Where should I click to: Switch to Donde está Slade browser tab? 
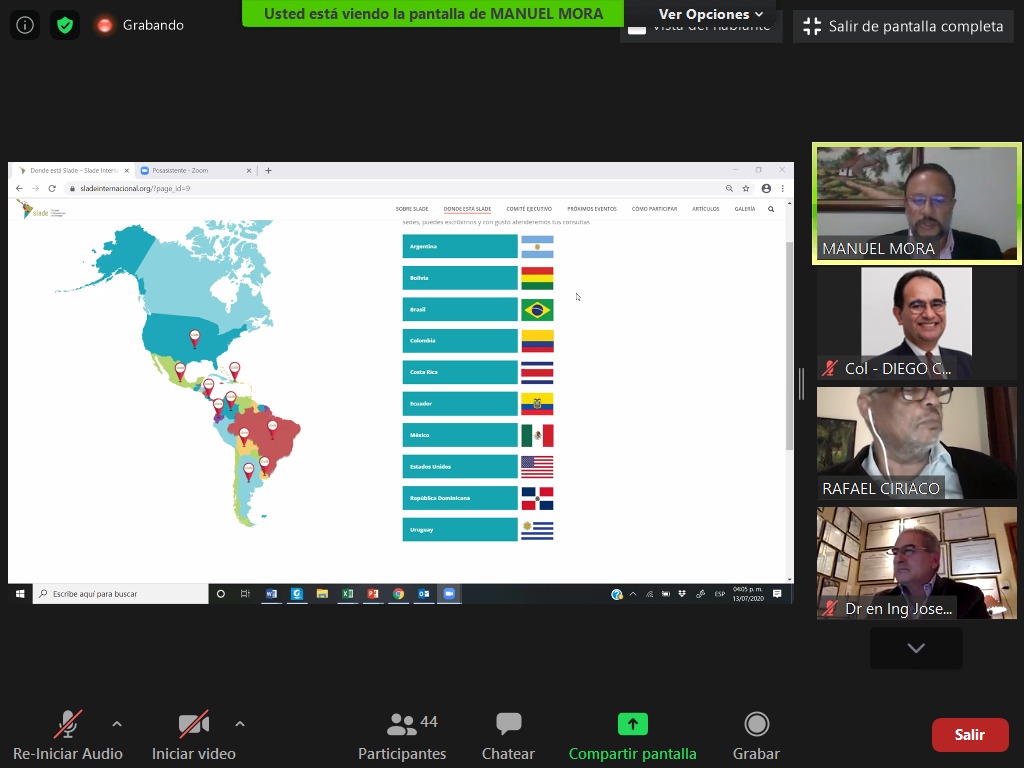[x=73, y=170]
